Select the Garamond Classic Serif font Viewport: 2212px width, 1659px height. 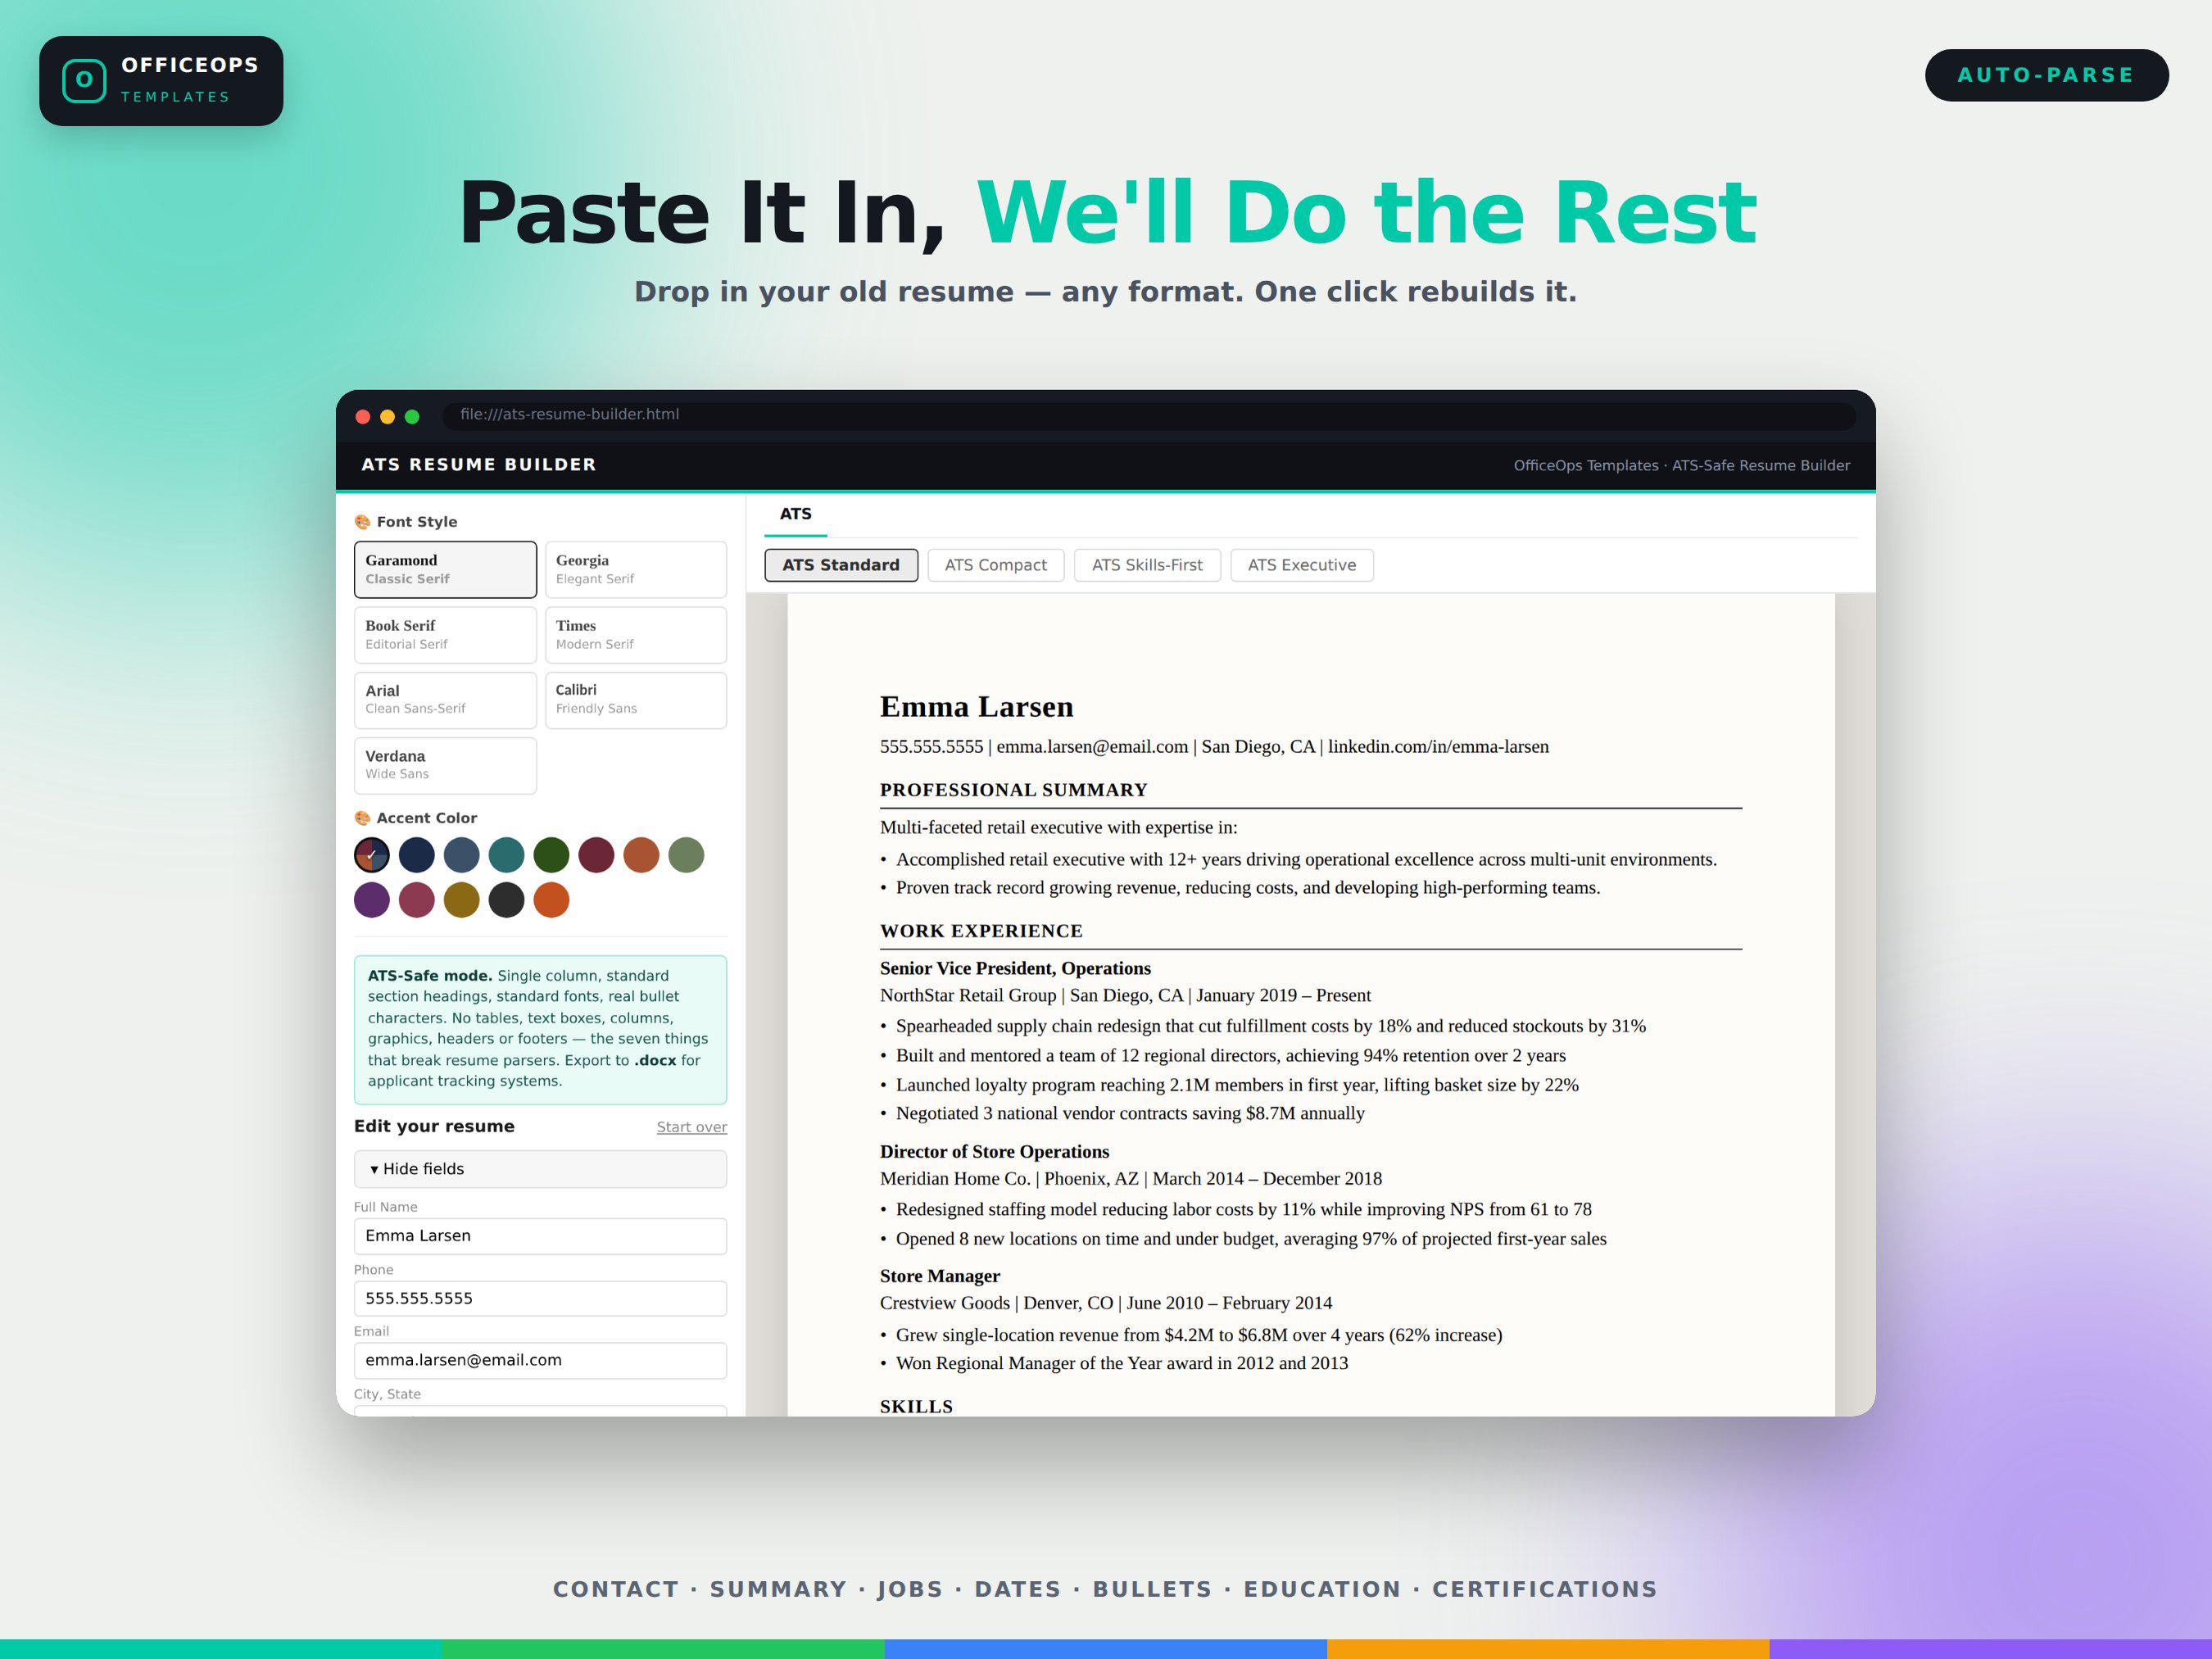445,570
